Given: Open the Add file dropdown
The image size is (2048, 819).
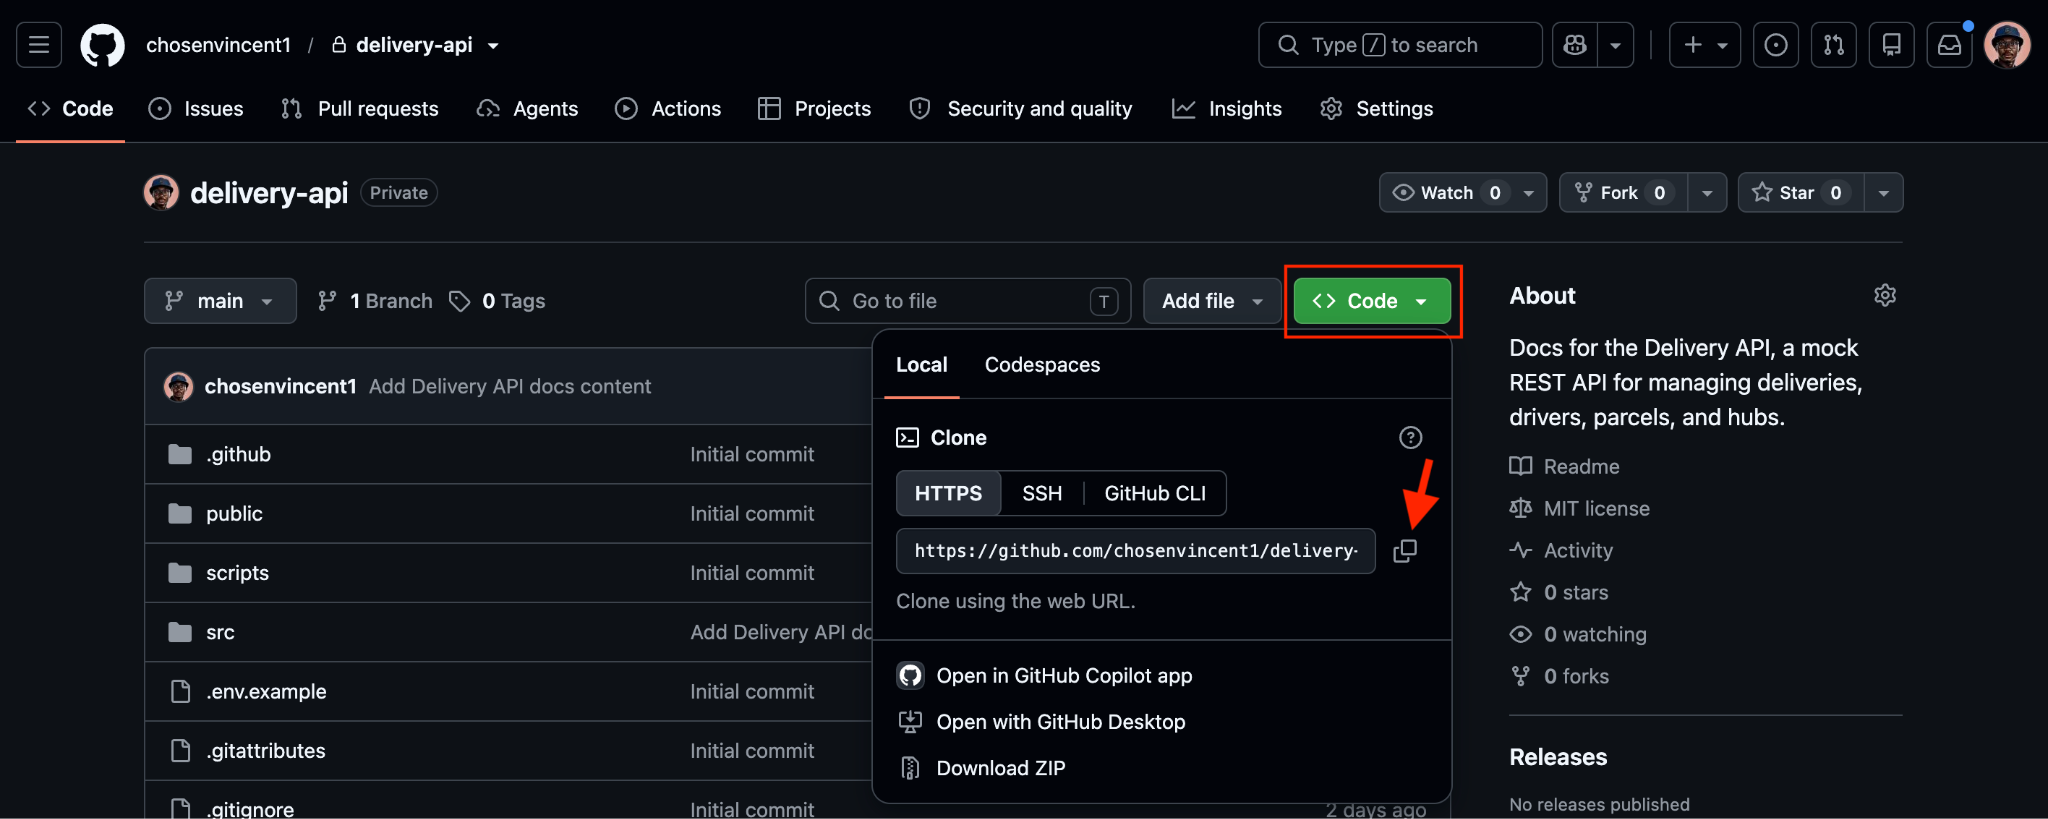Looking at the screenshot, I should point(1212,301).
